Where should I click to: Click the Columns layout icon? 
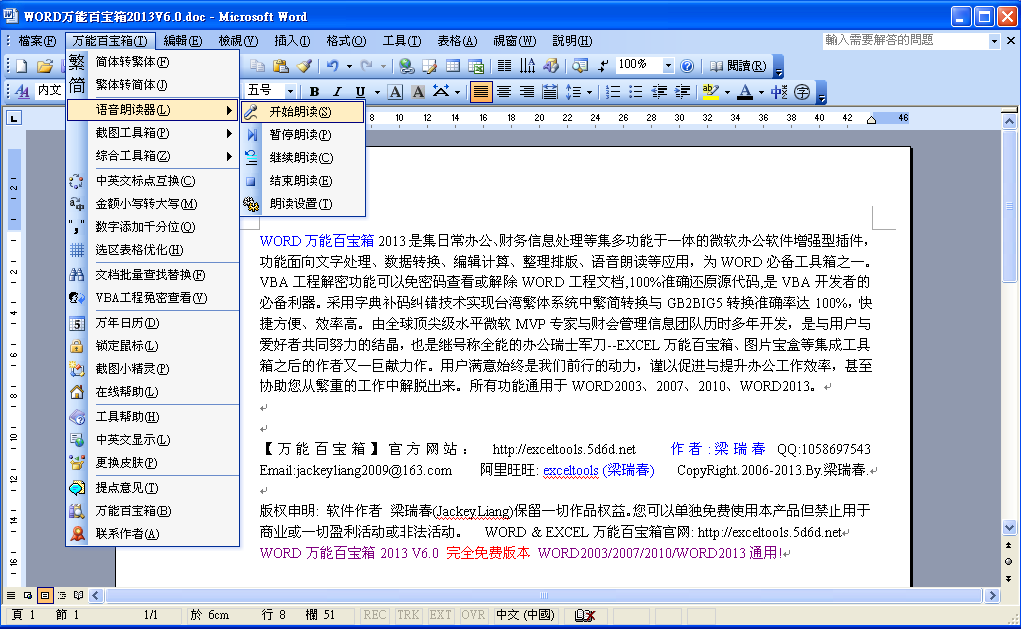tap(505, 66)
